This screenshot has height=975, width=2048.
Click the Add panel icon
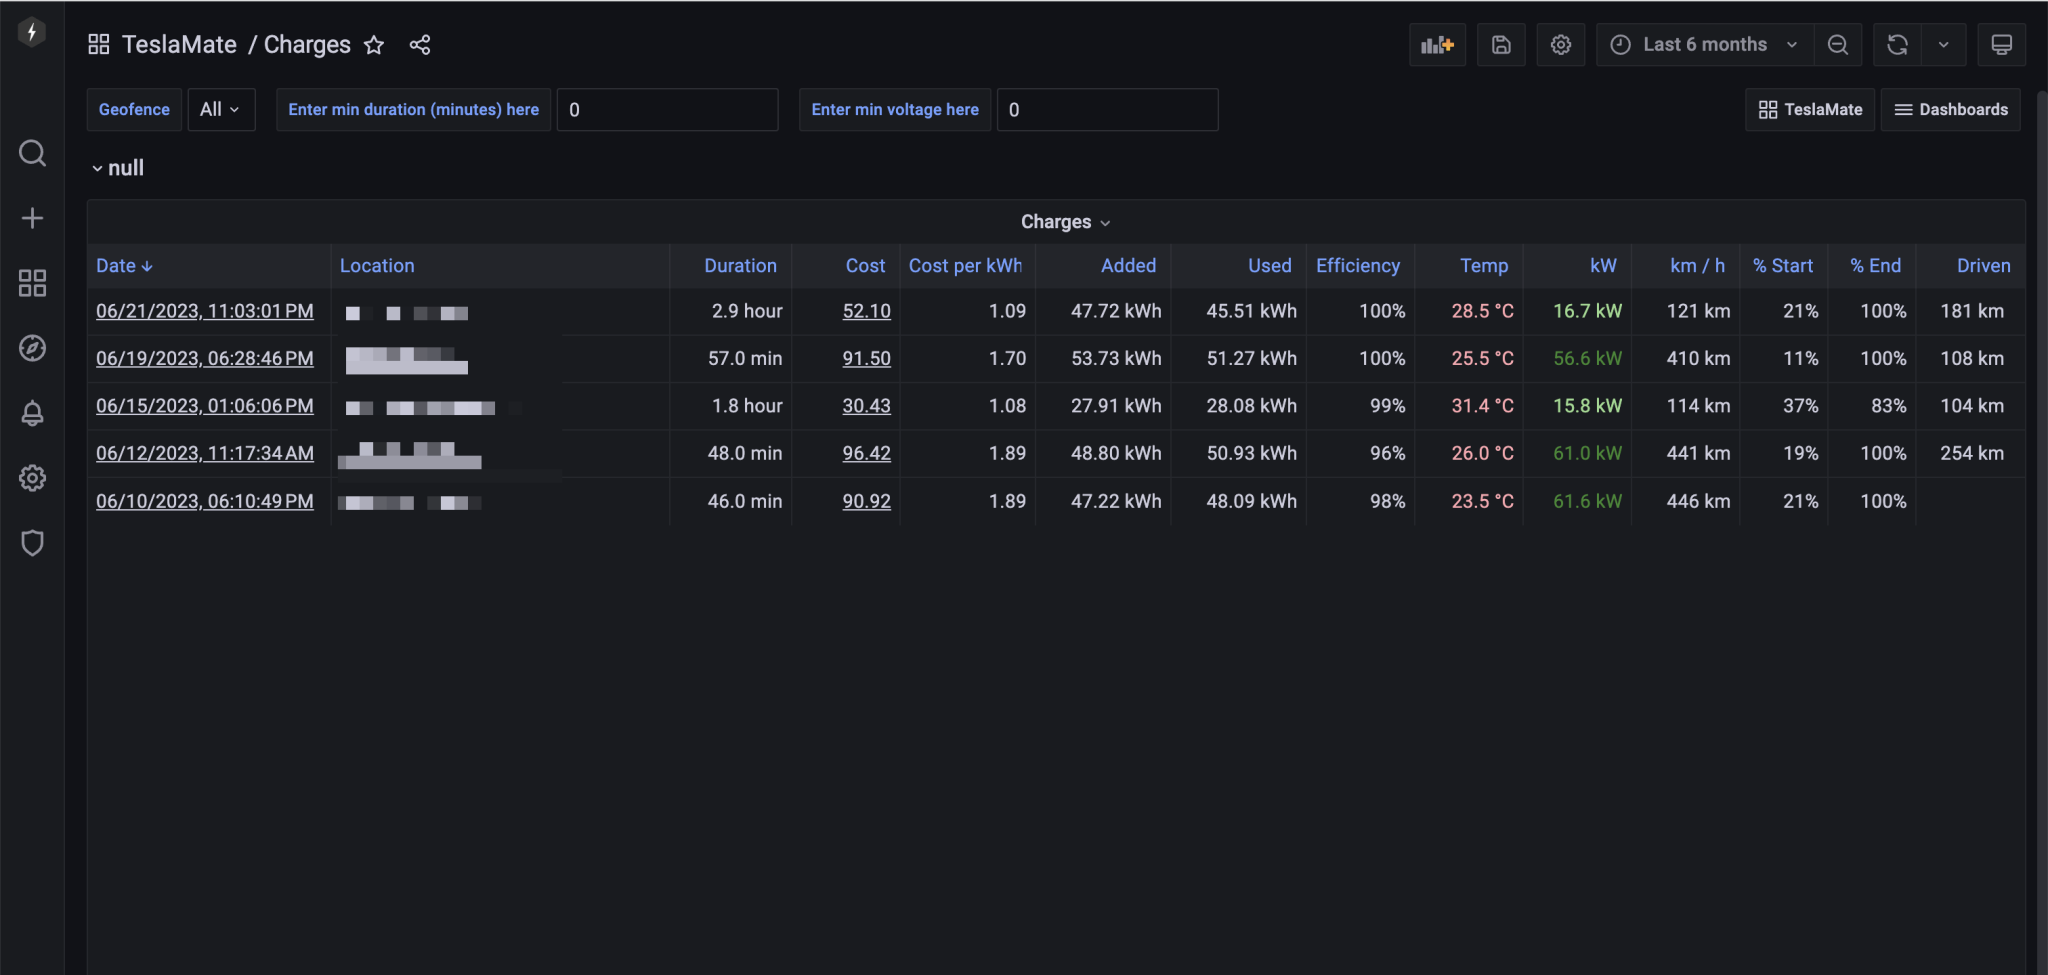coord(1437,45)
